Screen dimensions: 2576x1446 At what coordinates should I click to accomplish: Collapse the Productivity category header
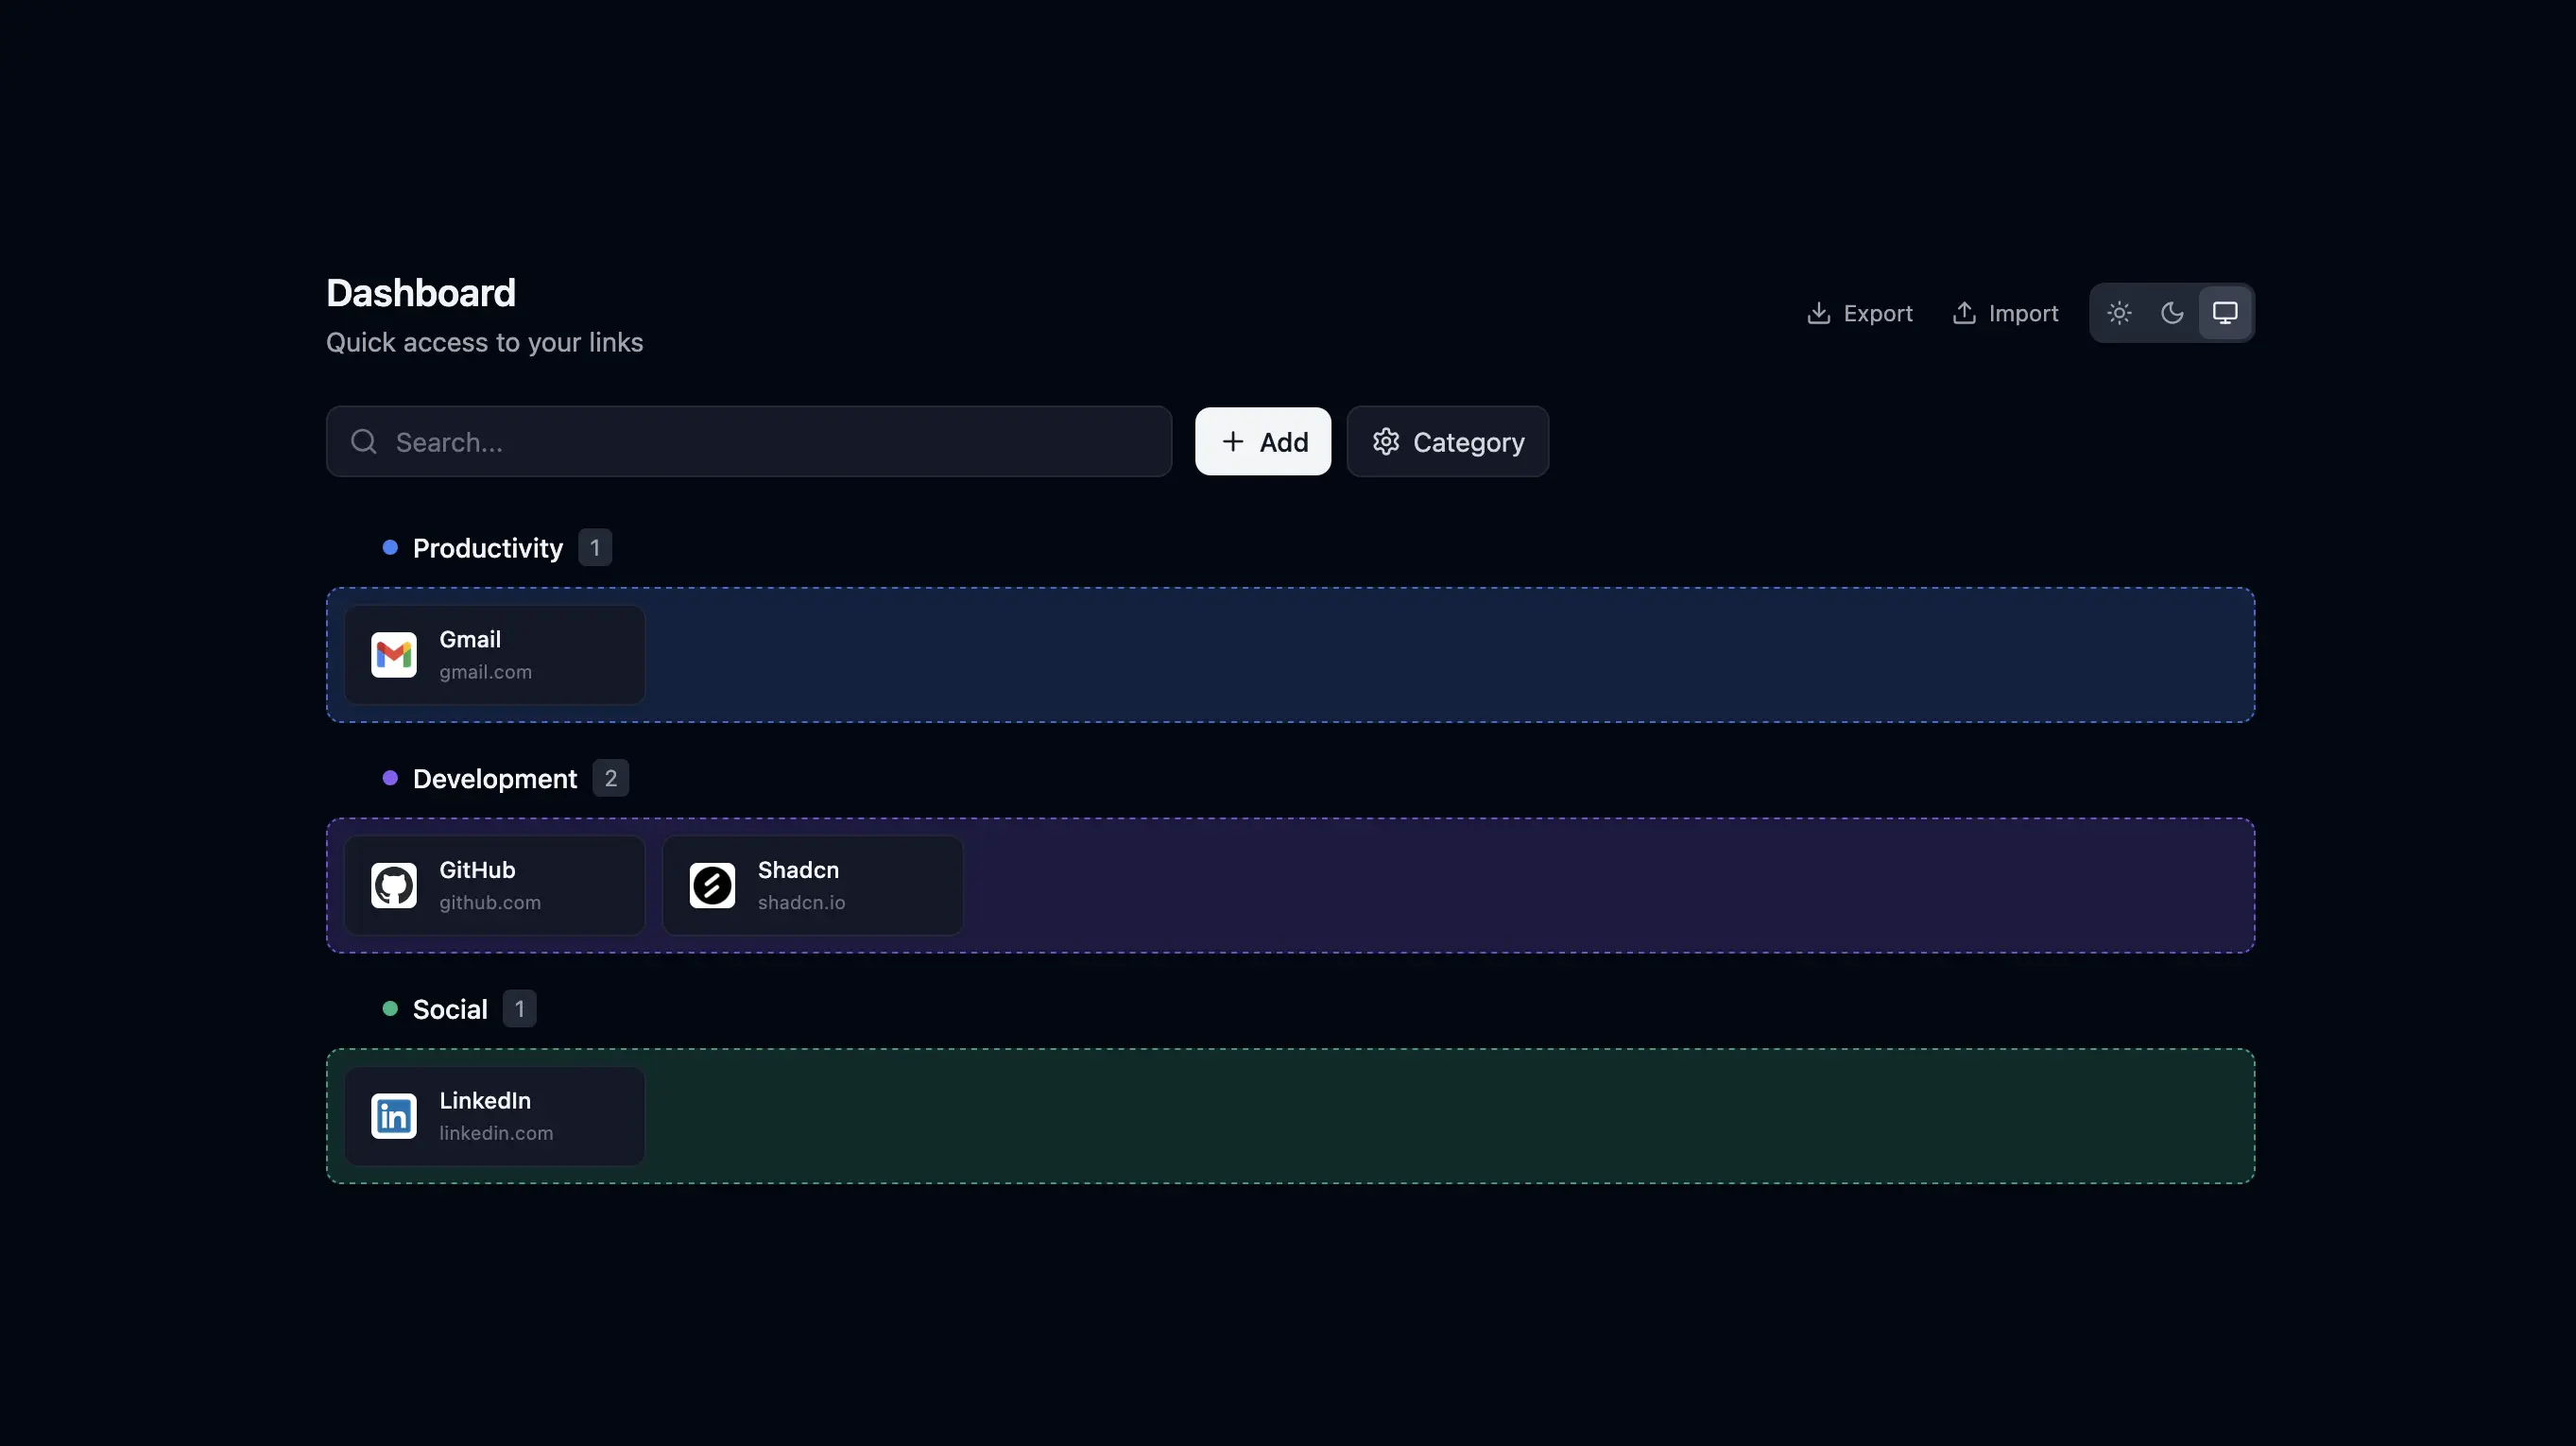pyautogui.click(x=487, y=548)
